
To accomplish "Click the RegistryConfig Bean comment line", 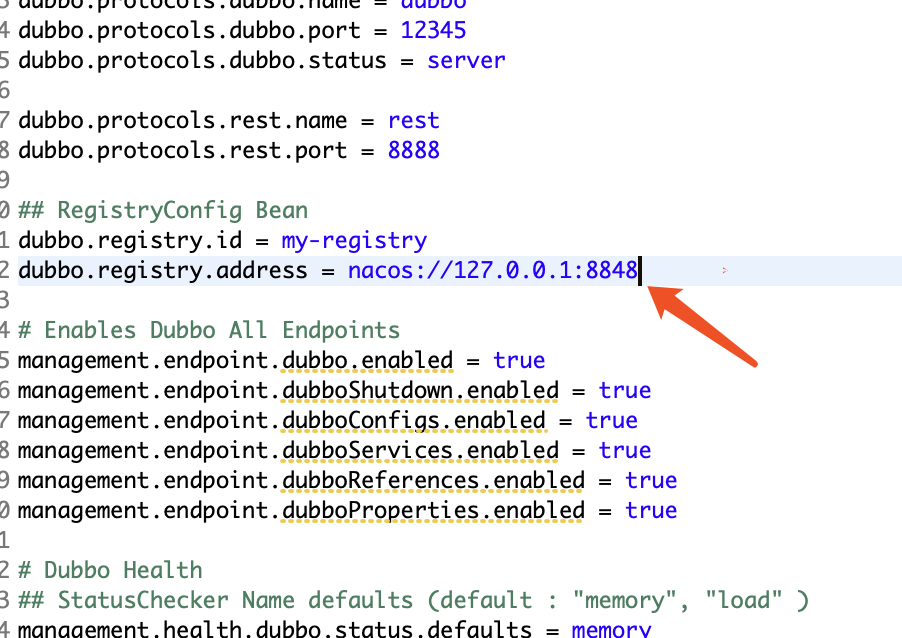I will pos(163,211).
